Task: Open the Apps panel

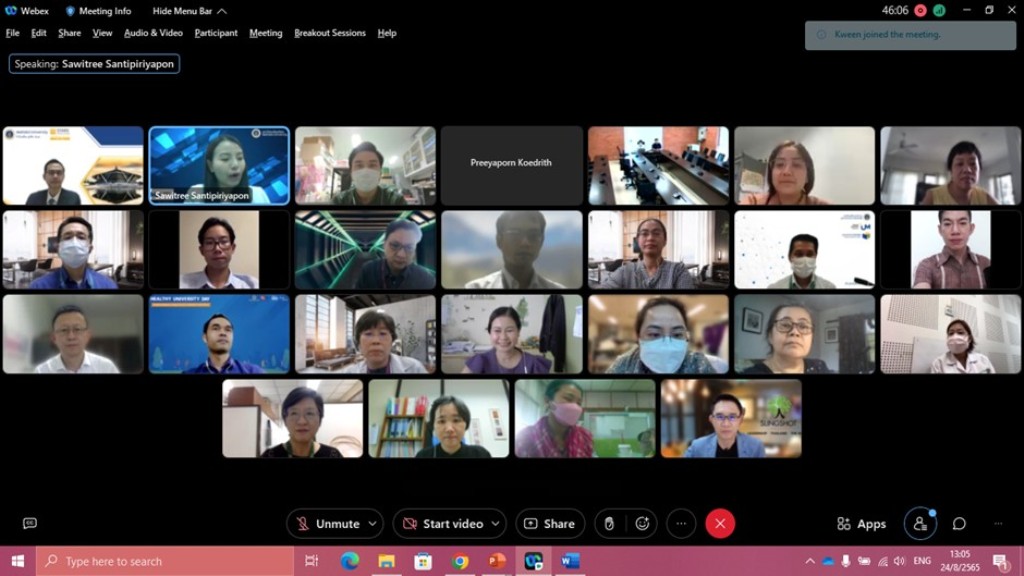Action: [x=861, y=524]
